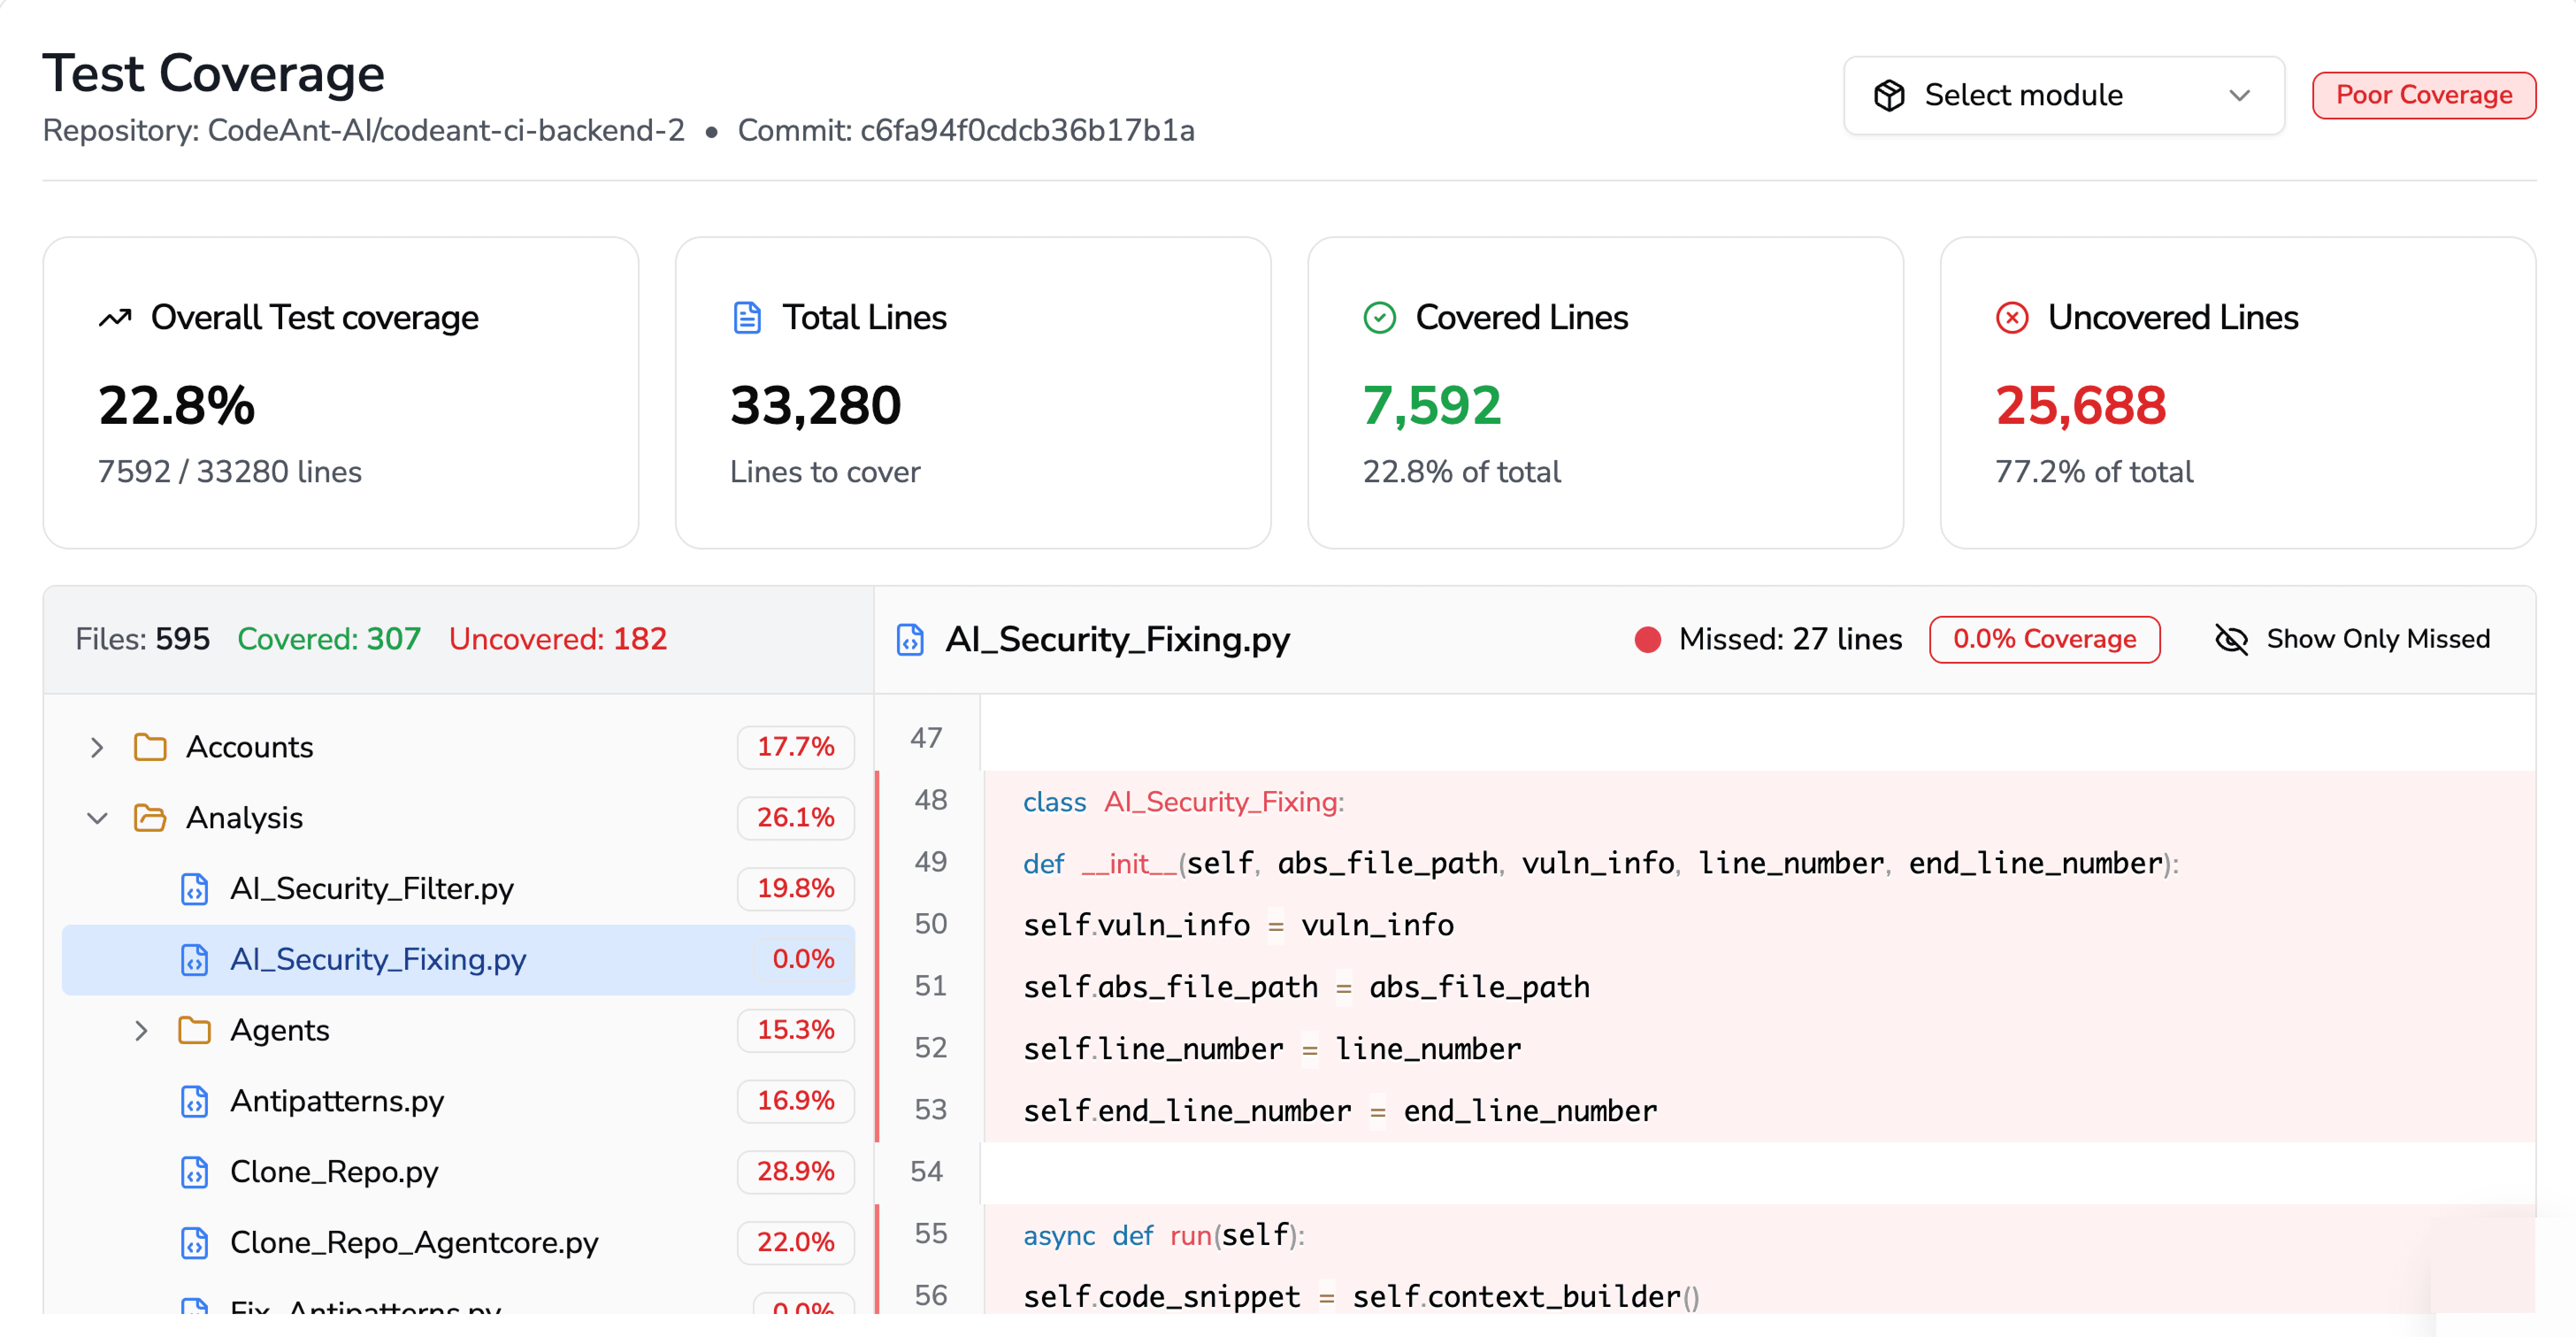Image resolution: width=2576 pixels, height=1337 pixels.
Task: Click the 25,688 uncovered lines value
Action: 2081,406
